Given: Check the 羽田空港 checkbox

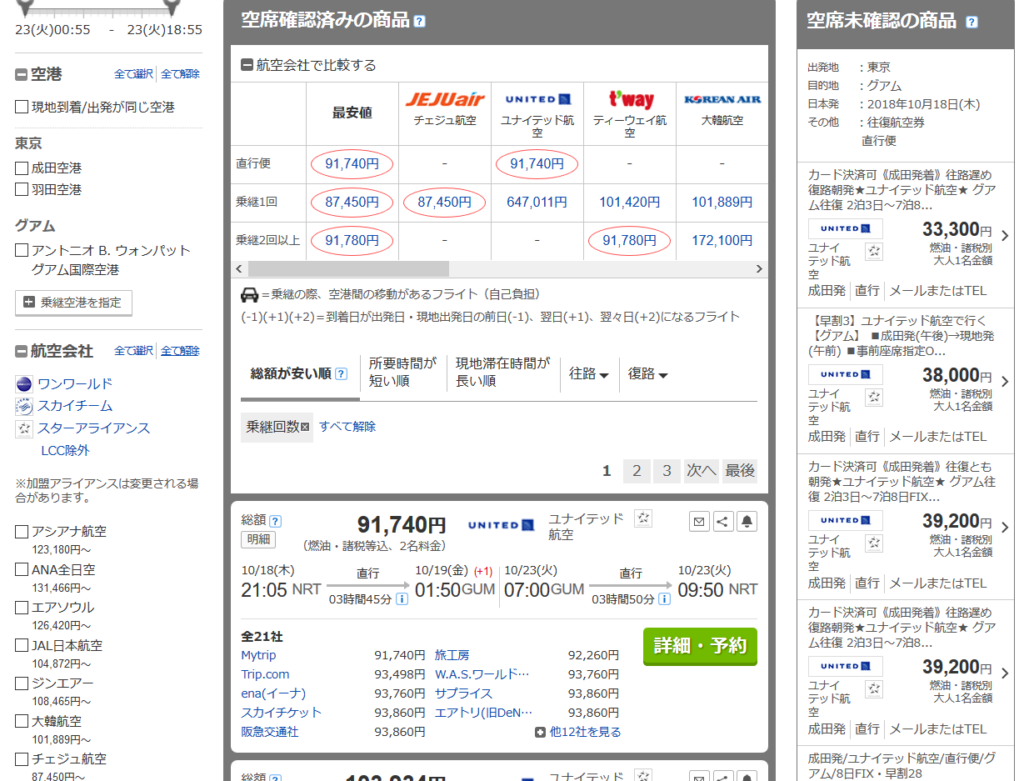Looking at the screenshot, I should 22,189.
